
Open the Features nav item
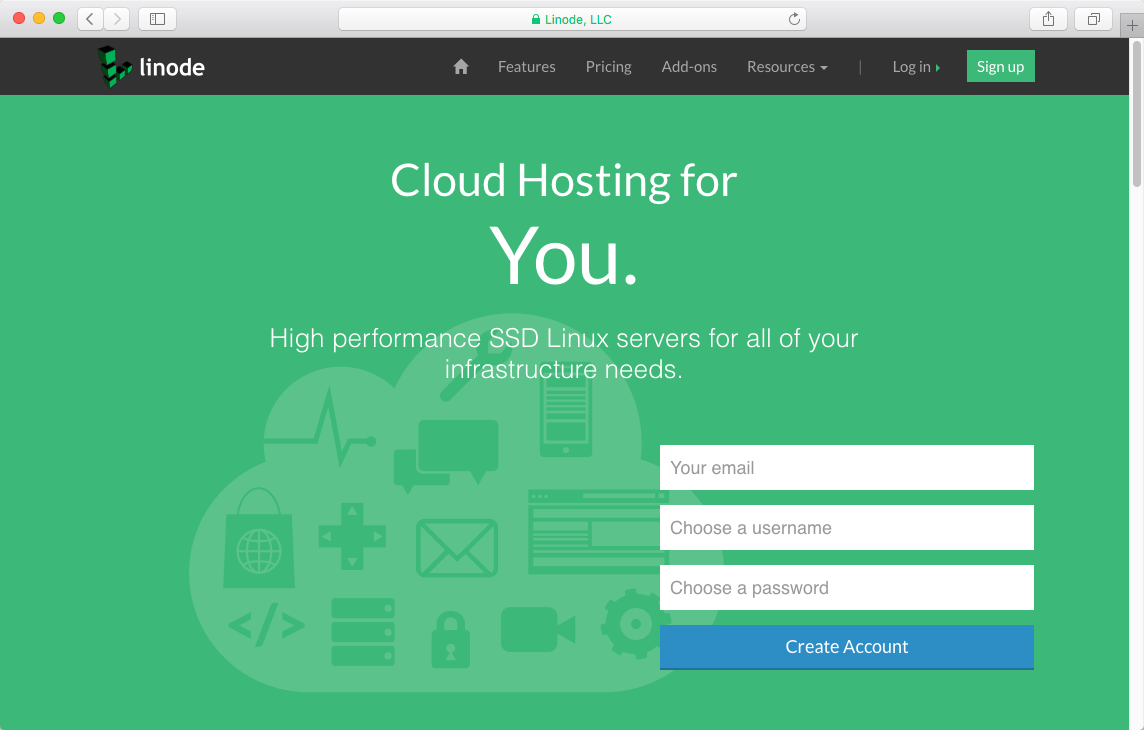[x=527, y=67]
